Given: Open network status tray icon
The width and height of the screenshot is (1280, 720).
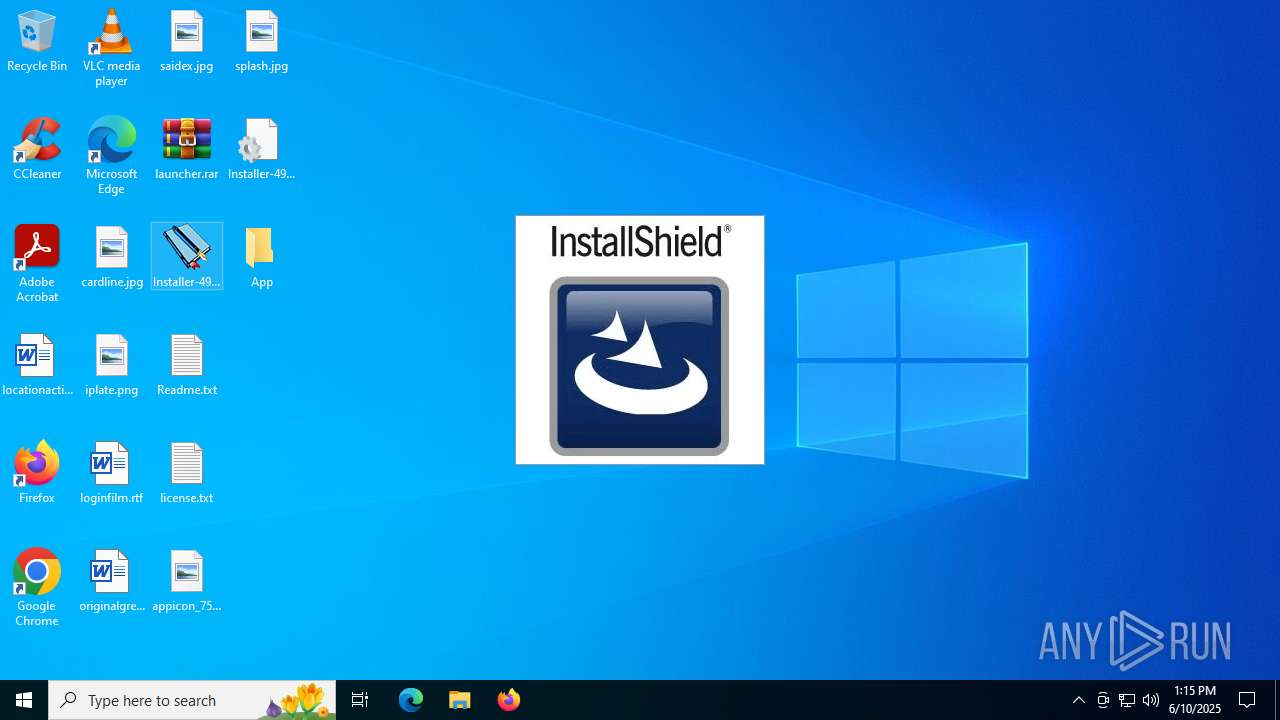Looking at the screenshot, I should pyautogui.click(x=1127, y=700).
